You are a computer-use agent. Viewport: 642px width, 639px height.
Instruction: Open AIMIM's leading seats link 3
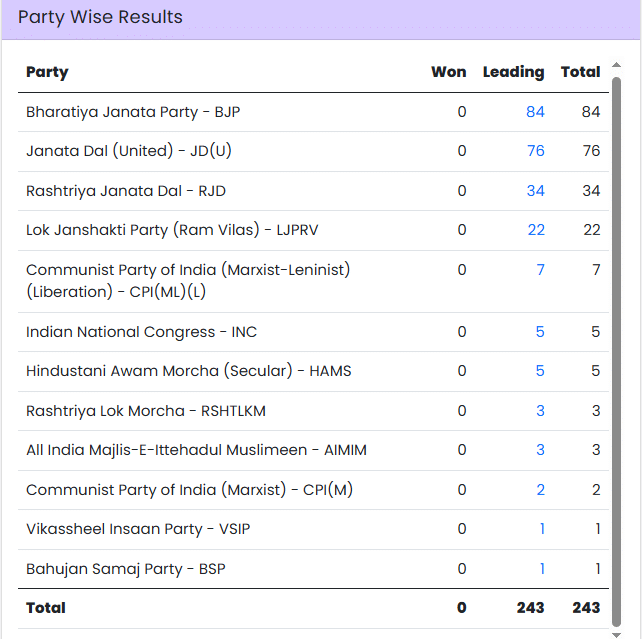tap(540, 450)
